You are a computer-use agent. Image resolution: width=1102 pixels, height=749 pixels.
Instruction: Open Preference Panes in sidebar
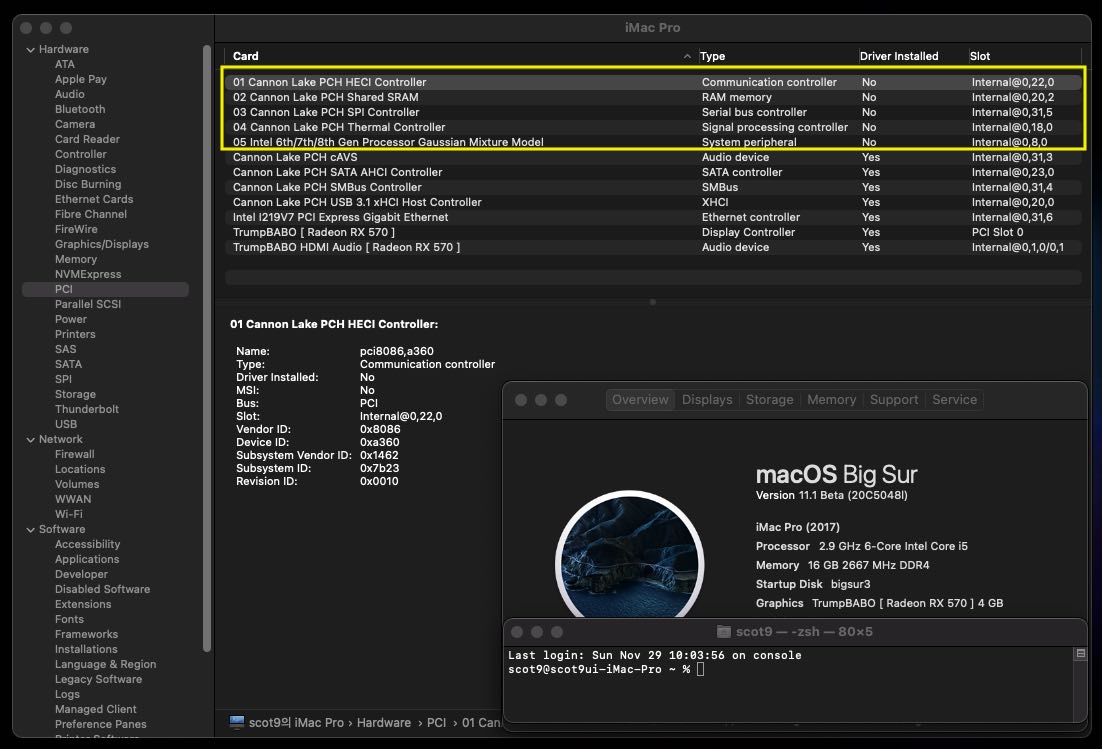pyautogui.click(x=101, y=724)
